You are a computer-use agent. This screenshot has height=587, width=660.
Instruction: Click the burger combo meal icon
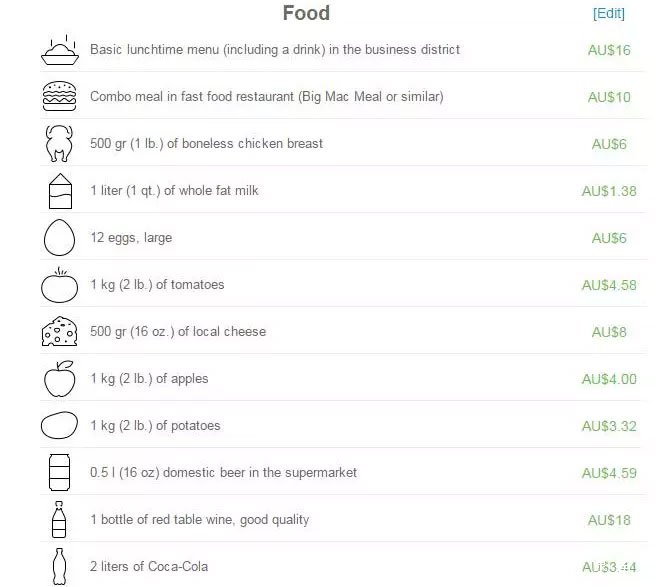click(60, 96)
